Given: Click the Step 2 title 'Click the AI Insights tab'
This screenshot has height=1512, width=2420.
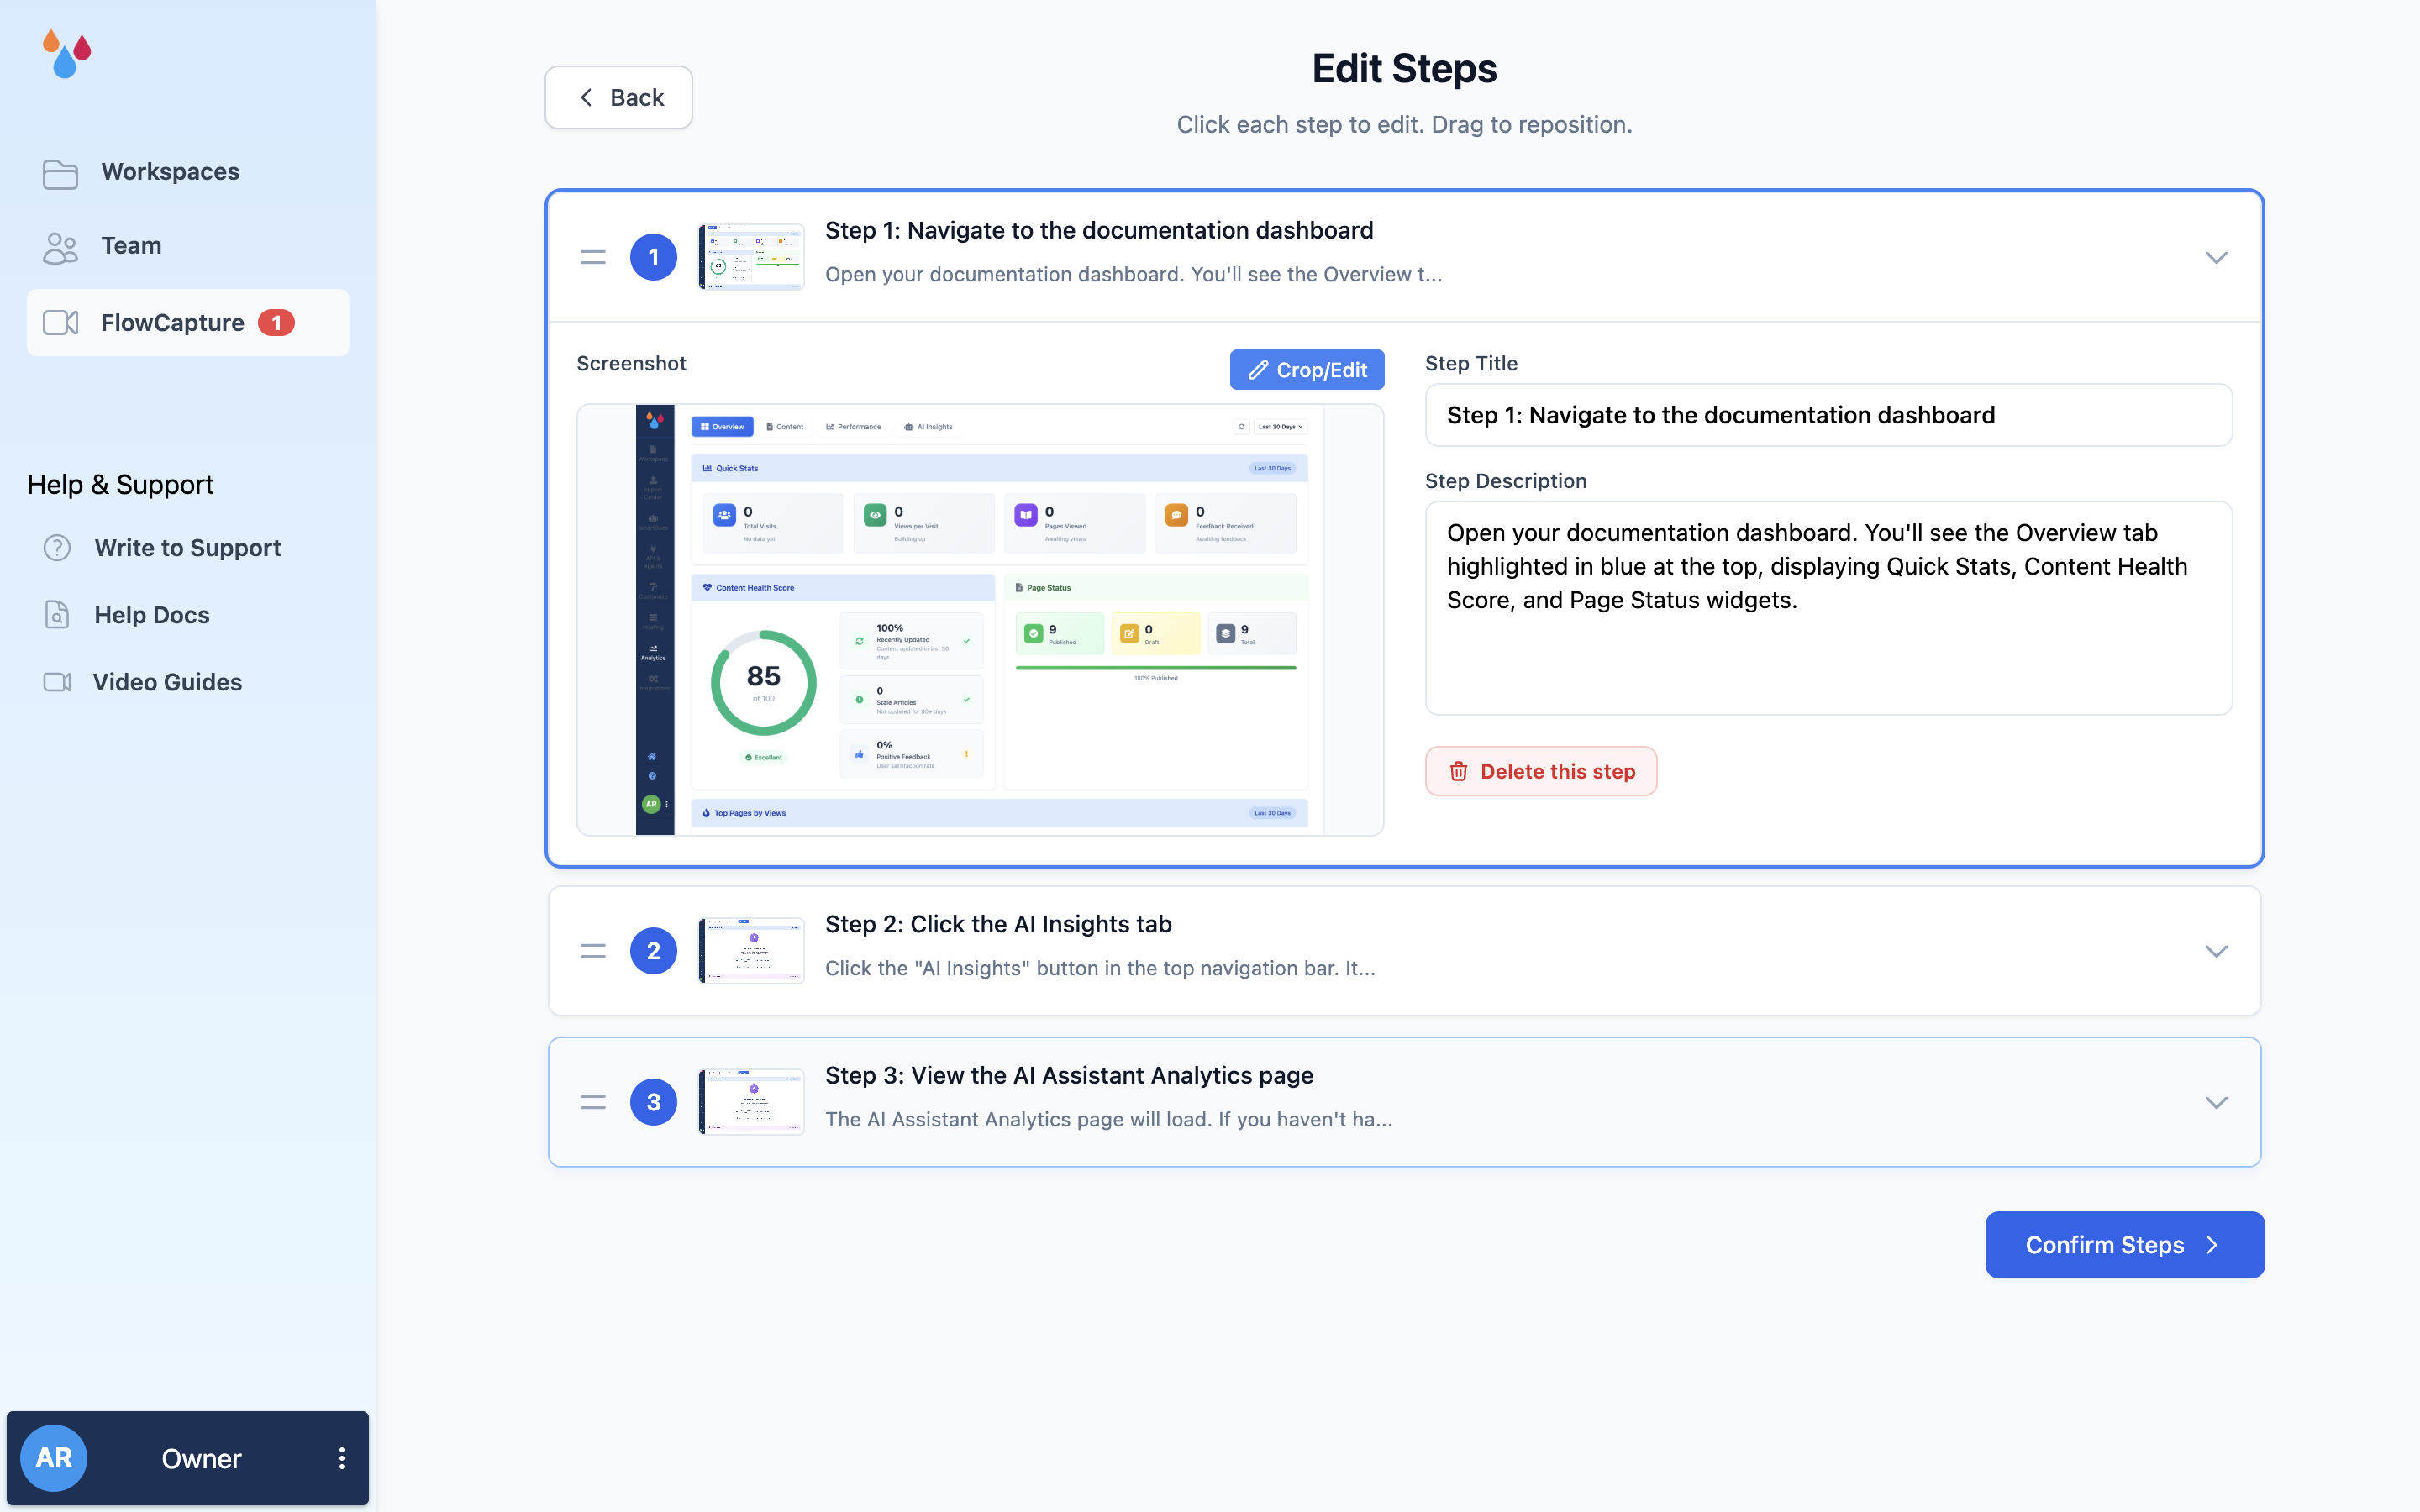Looking at the screenshot, I should click(x=998, y=924).
